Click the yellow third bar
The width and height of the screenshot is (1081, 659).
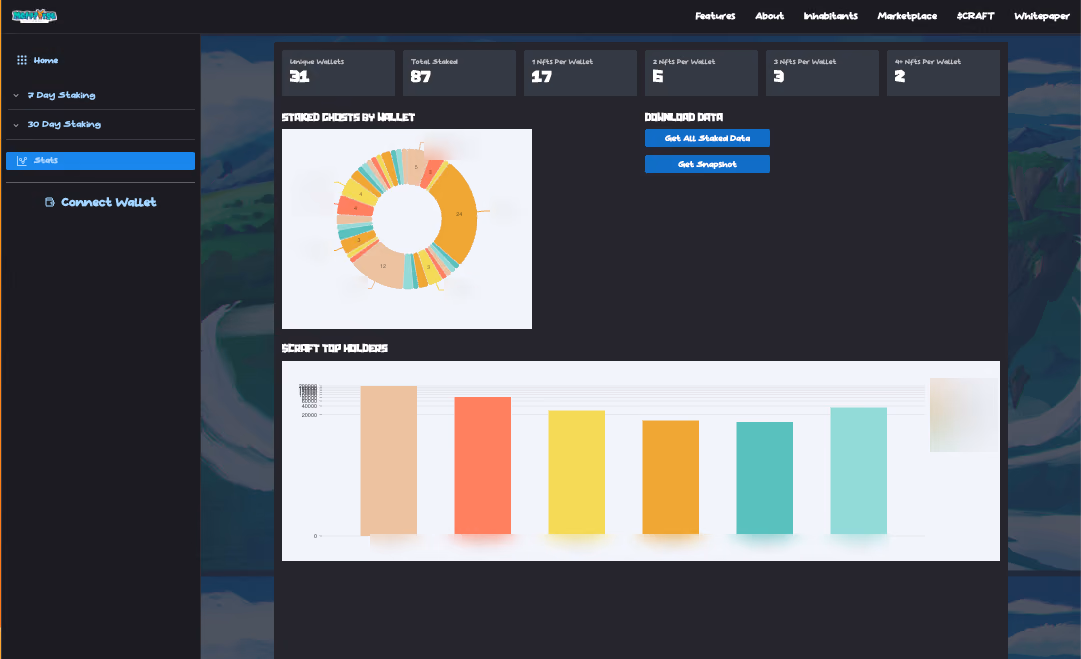pos(576,473)
